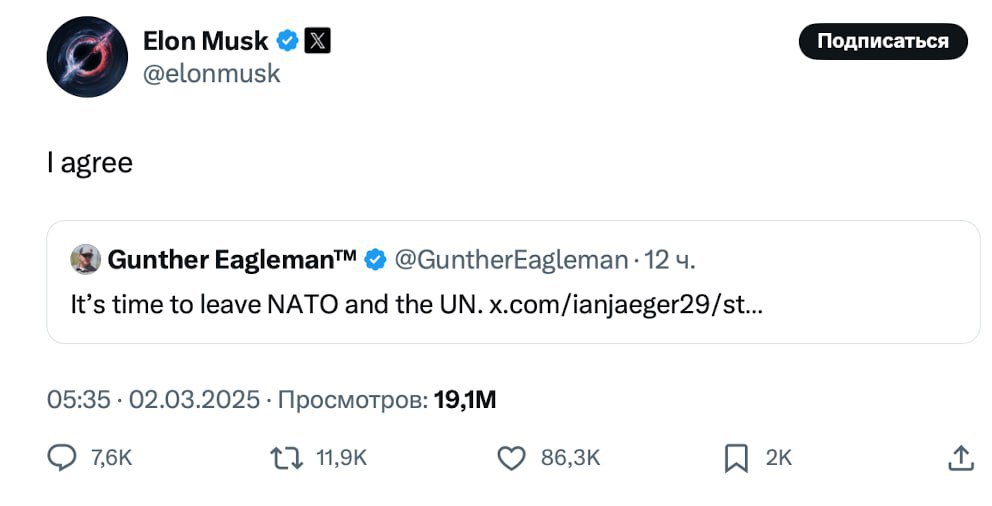Repost the tweet using the retweet icon

click(x=287, y=458)
